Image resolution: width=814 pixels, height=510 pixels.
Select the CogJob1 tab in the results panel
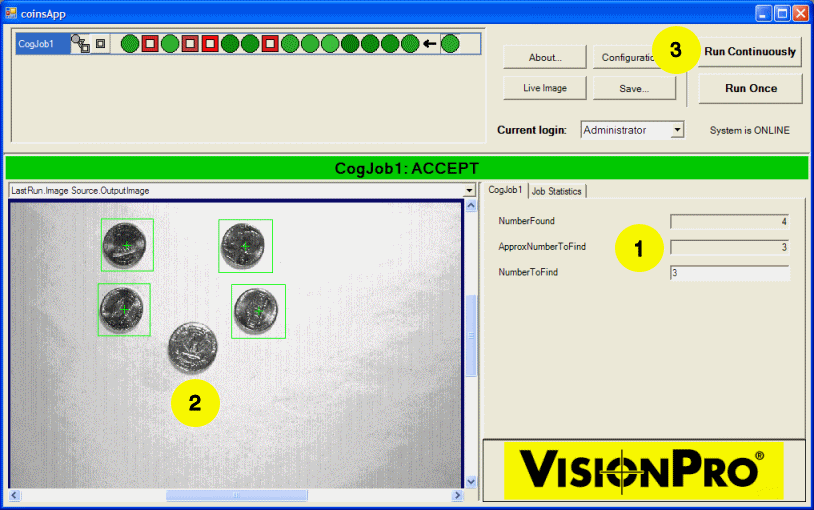click(505, 190)
